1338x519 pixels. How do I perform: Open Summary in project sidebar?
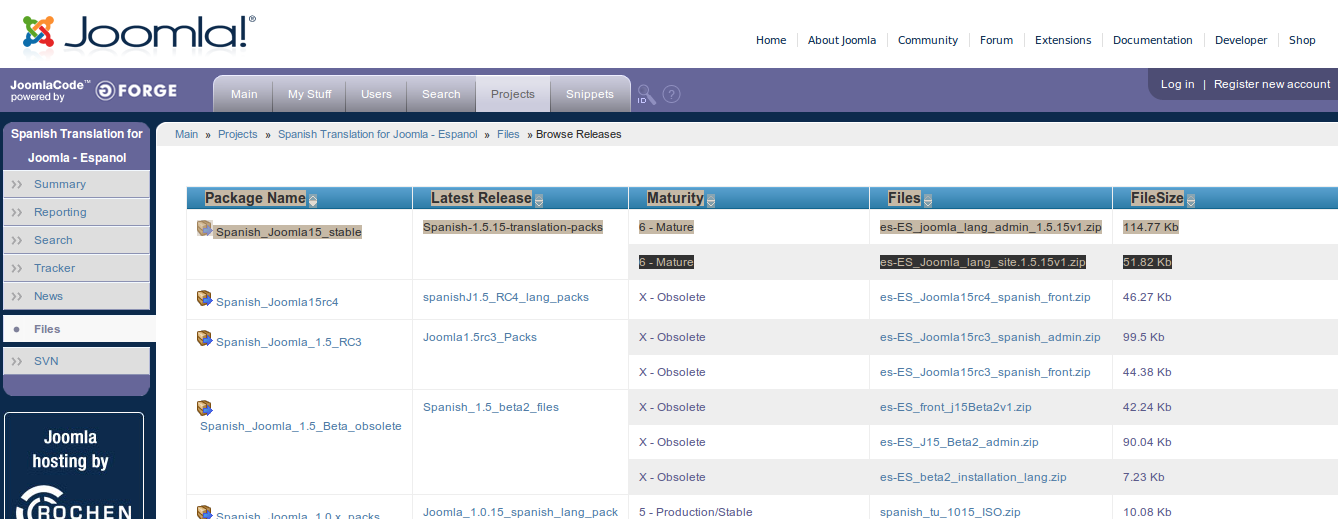(x=77, y=184)
